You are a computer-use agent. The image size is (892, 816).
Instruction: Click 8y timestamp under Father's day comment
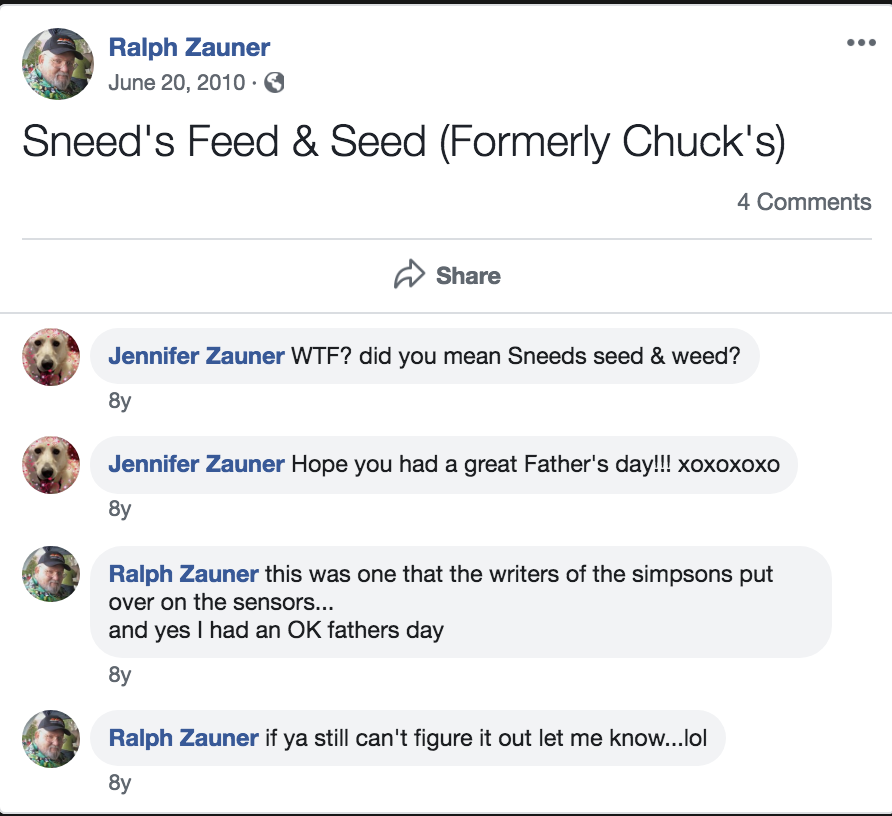(120, 510)
